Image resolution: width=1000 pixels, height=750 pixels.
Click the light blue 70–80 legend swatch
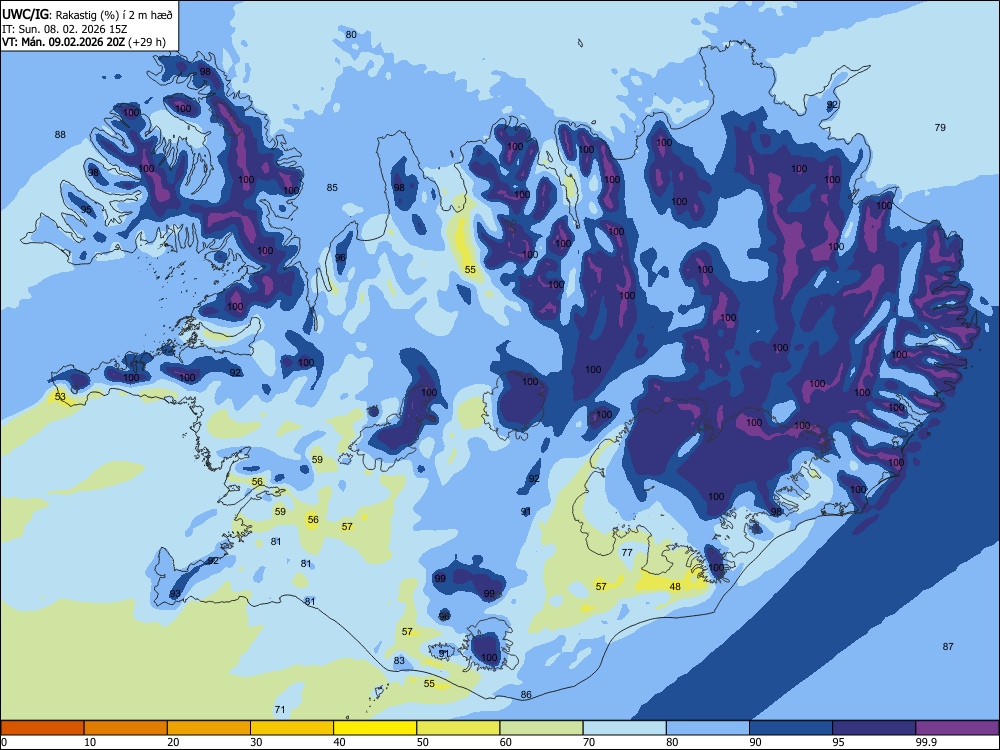[624, 728]
